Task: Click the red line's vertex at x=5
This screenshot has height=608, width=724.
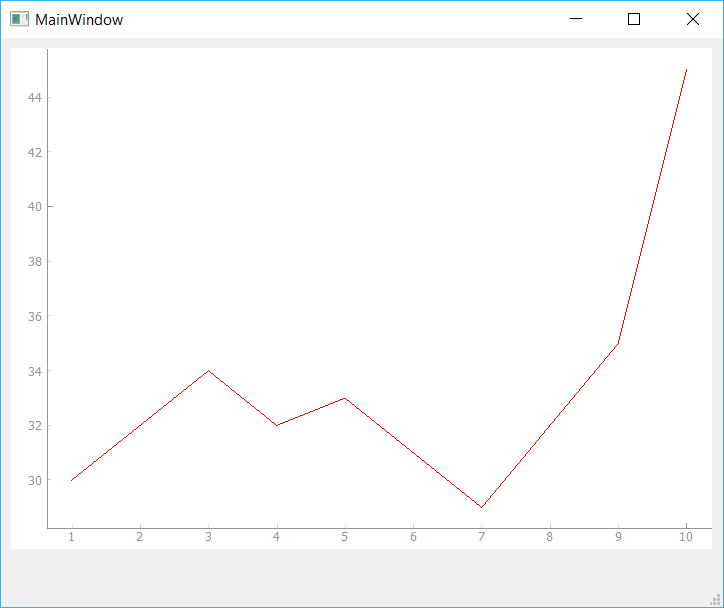Action: [x=345, y=398]
